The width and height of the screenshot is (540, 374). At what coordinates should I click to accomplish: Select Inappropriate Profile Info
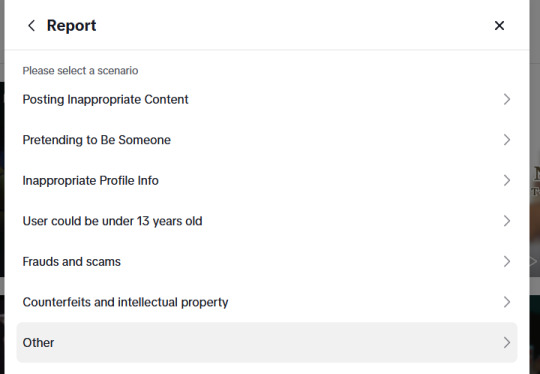coord(267,180)
